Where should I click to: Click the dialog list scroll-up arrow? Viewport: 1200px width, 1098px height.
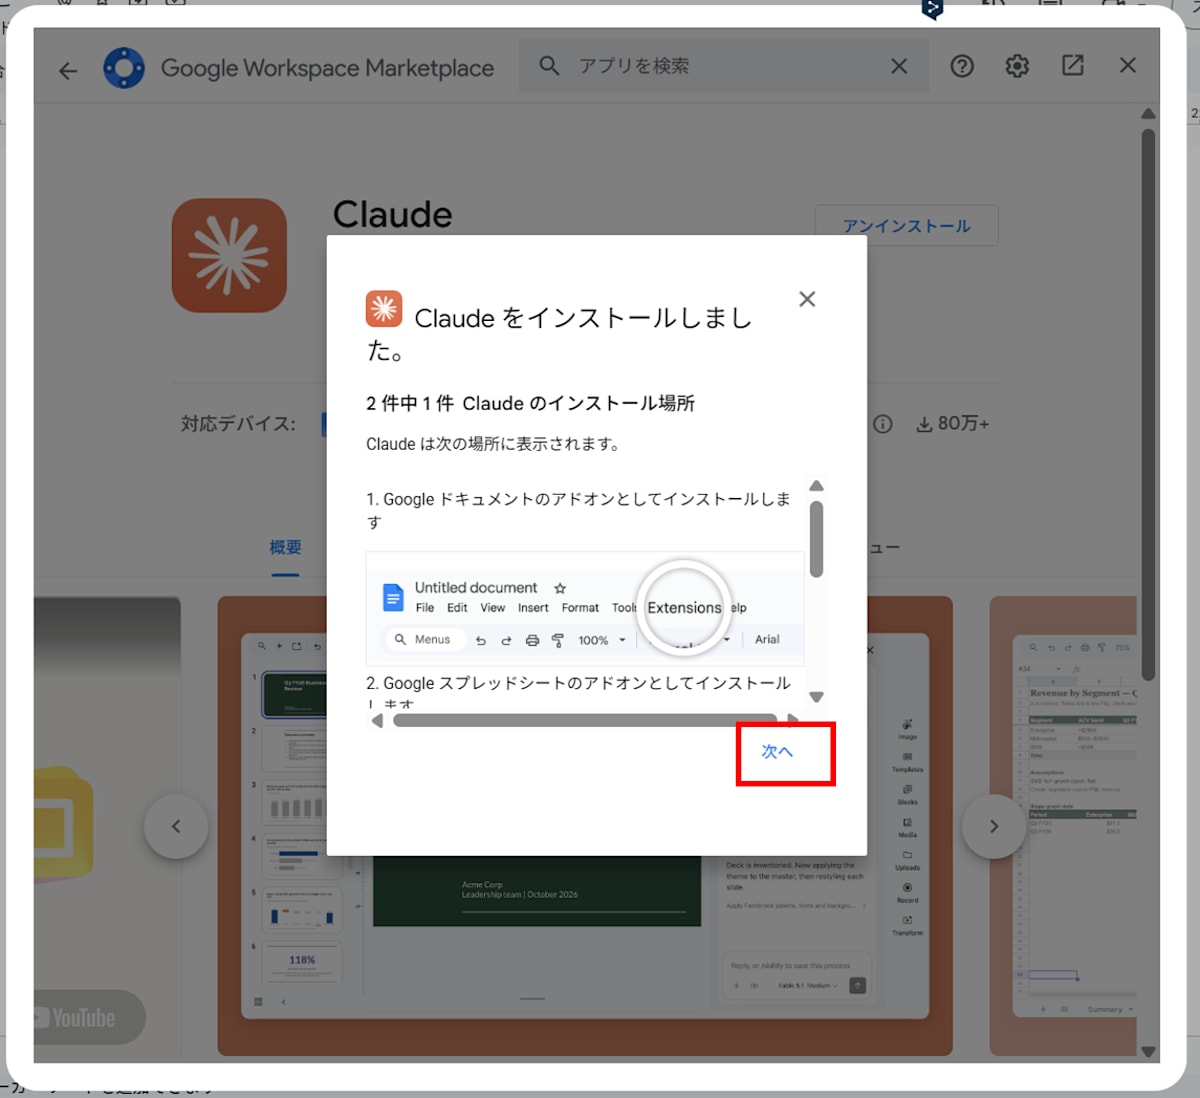click(816, 486)
